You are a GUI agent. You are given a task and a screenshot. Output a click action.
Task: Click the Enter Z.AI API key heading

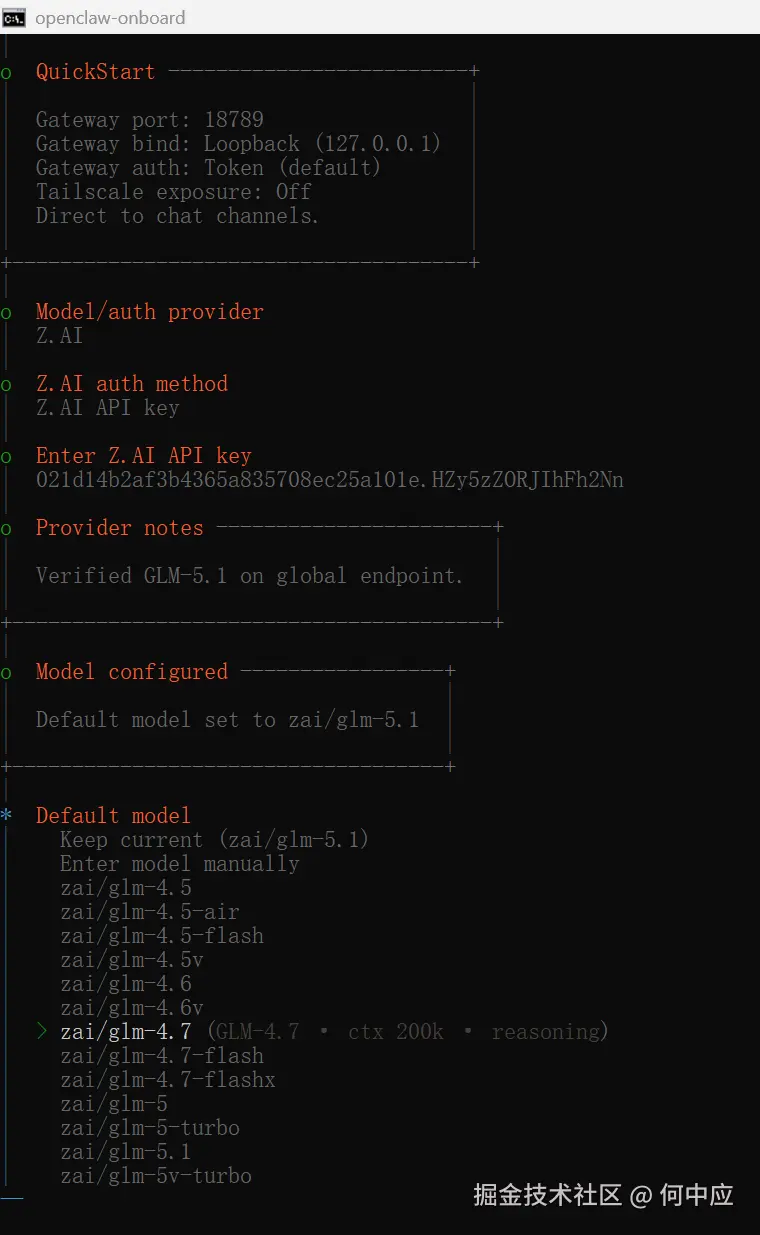point(143,456)
